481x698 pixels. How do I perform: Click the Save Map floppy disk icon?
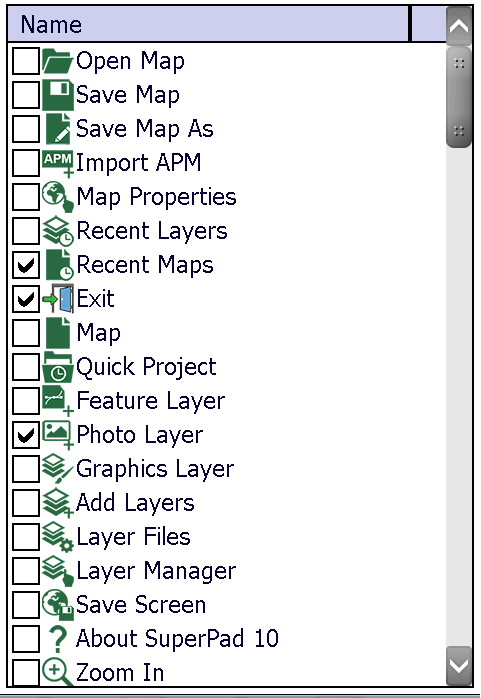click(57, 95)
